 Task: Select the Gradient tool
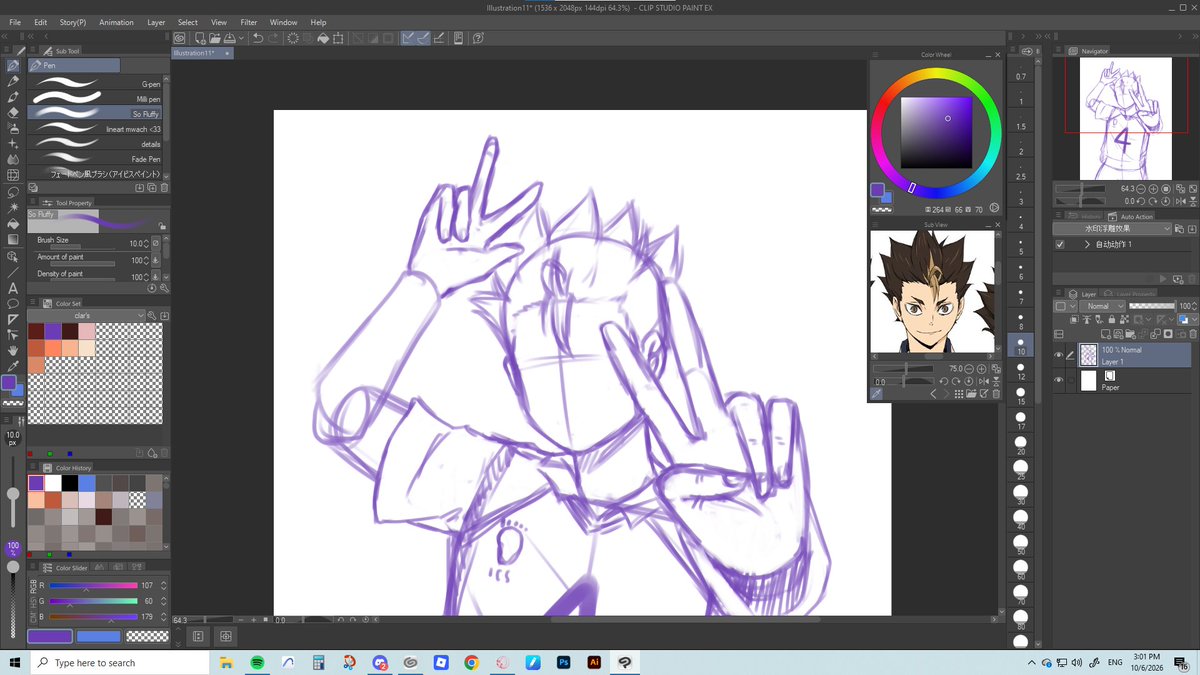(x=13, y=239)
